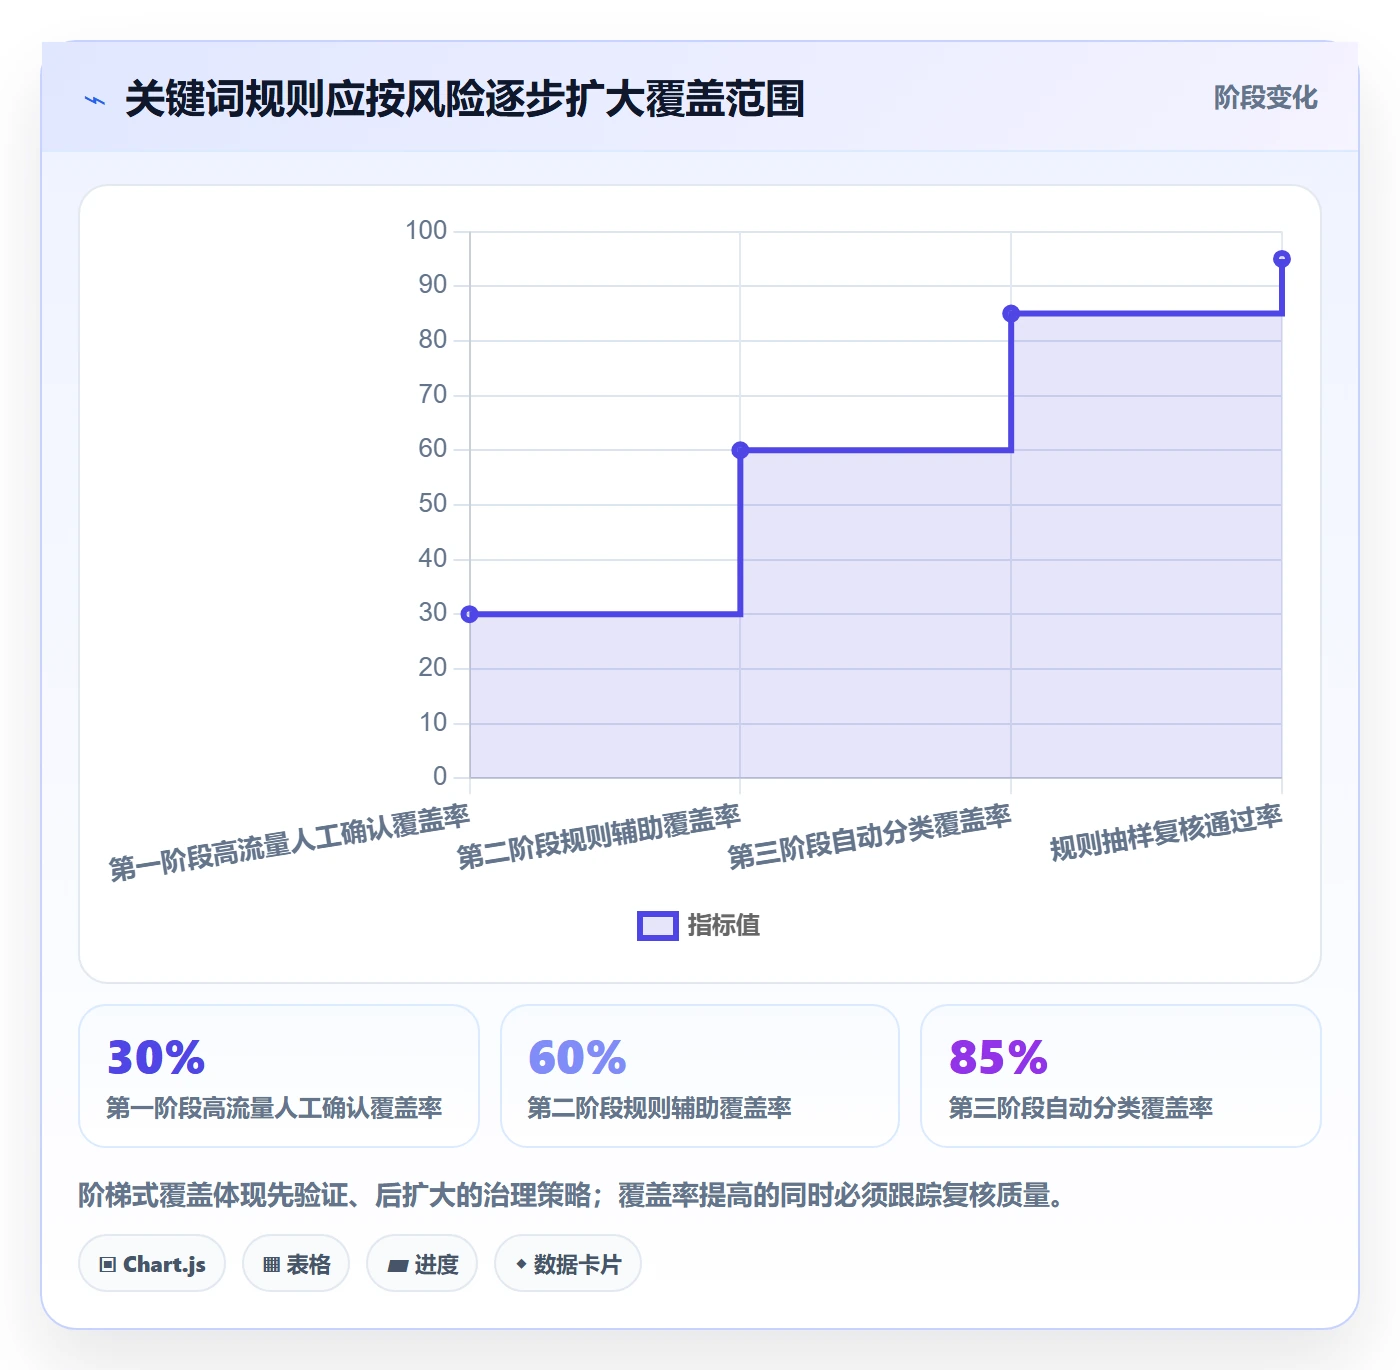Click axis label 规则抽样复核通过率

coord(1166,833)
